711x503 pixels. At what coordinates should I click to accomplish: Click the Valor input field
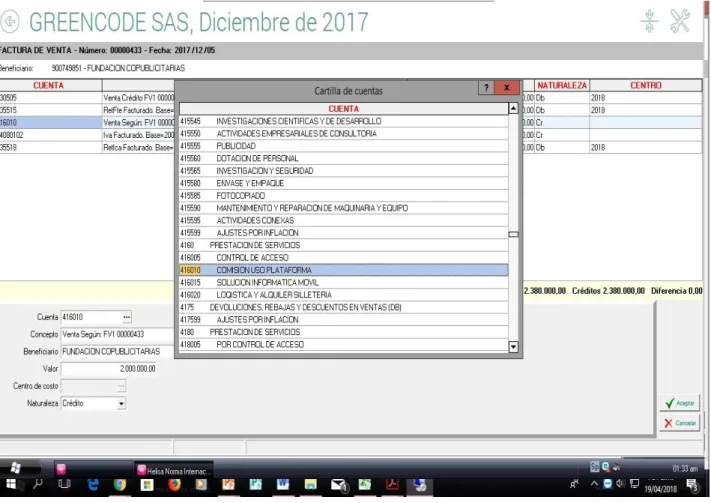tap(109, 369)
